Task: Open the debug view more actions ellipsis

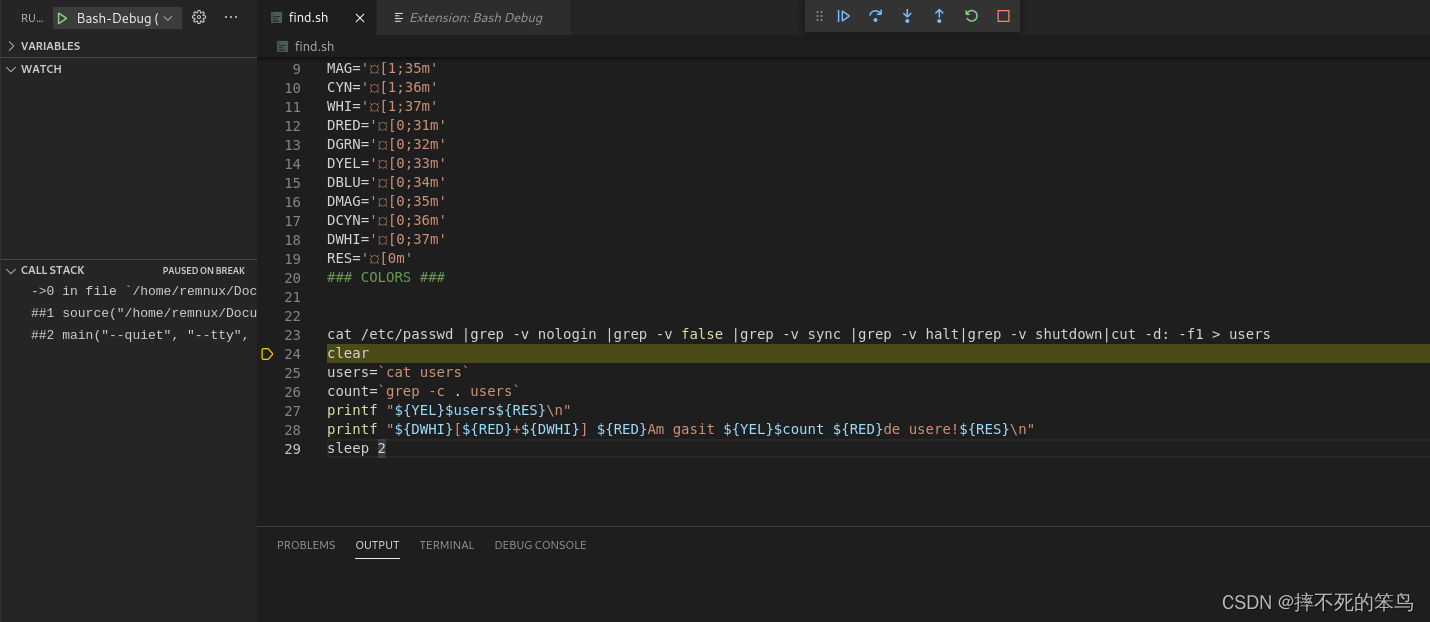Action: pos(231,17)
